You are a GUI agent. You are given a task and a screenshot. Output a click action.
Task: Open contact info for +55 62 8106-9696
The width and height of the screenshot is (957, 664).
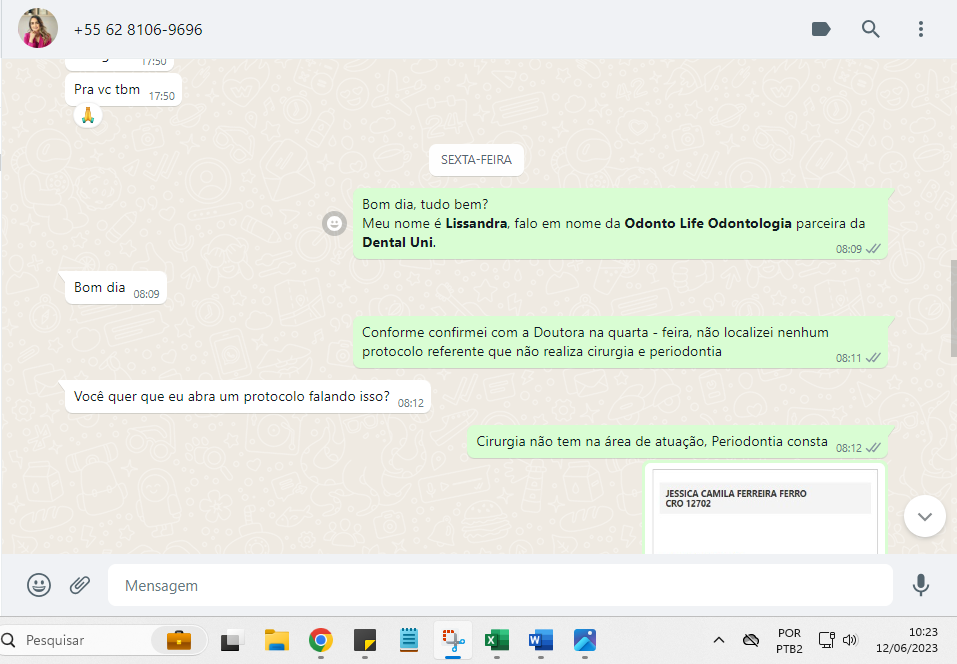click(x=138, y=30)
